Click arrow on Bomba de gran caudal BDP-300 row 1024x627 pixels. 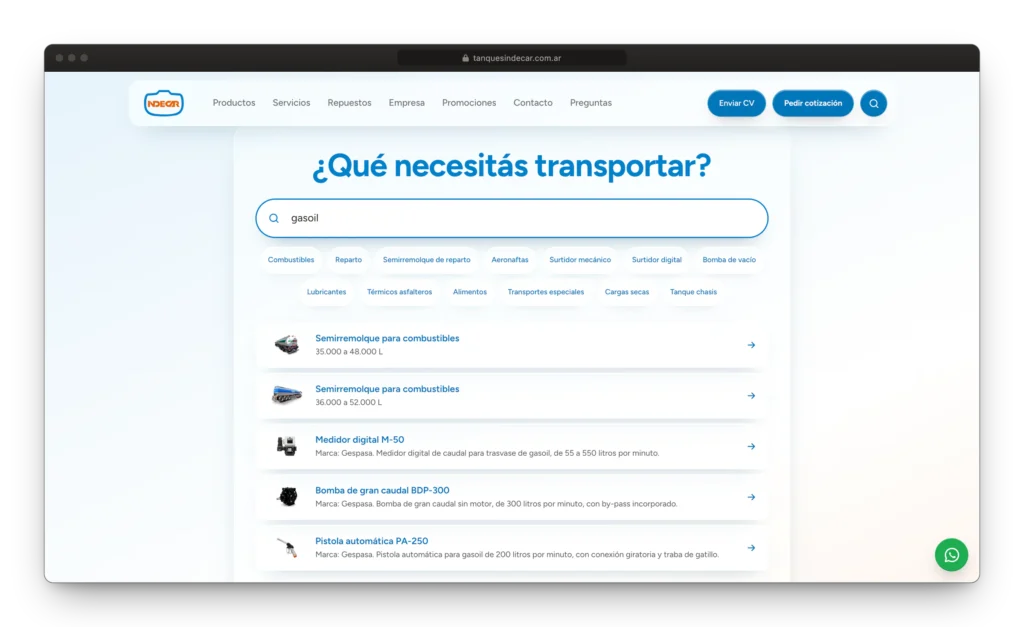pyautogui.click(x=751, y=497)
